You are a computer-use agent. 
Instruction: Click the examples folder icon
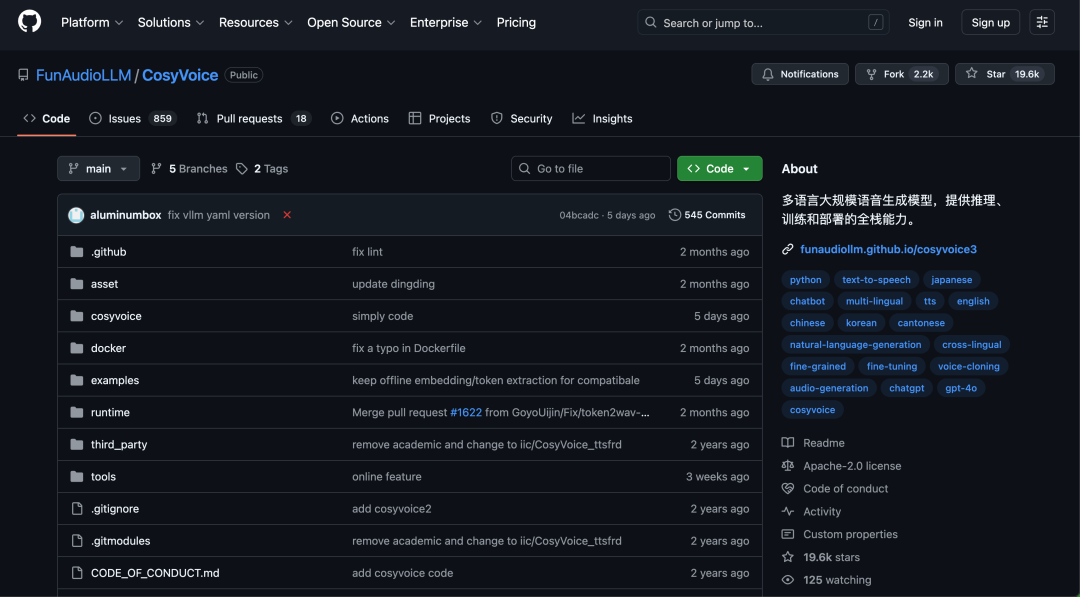[x=76, y=380]
